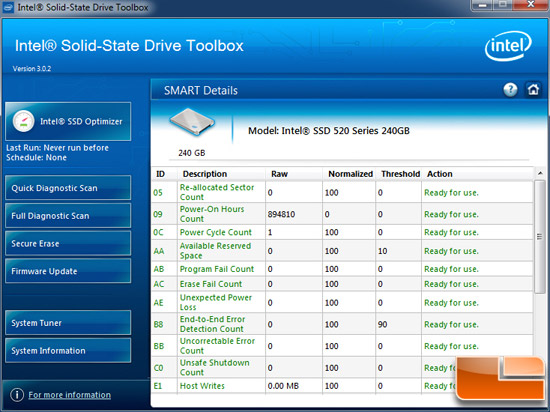Click the Last Run: Never run before text
The image size is (550, 412).
coord(57,148)
